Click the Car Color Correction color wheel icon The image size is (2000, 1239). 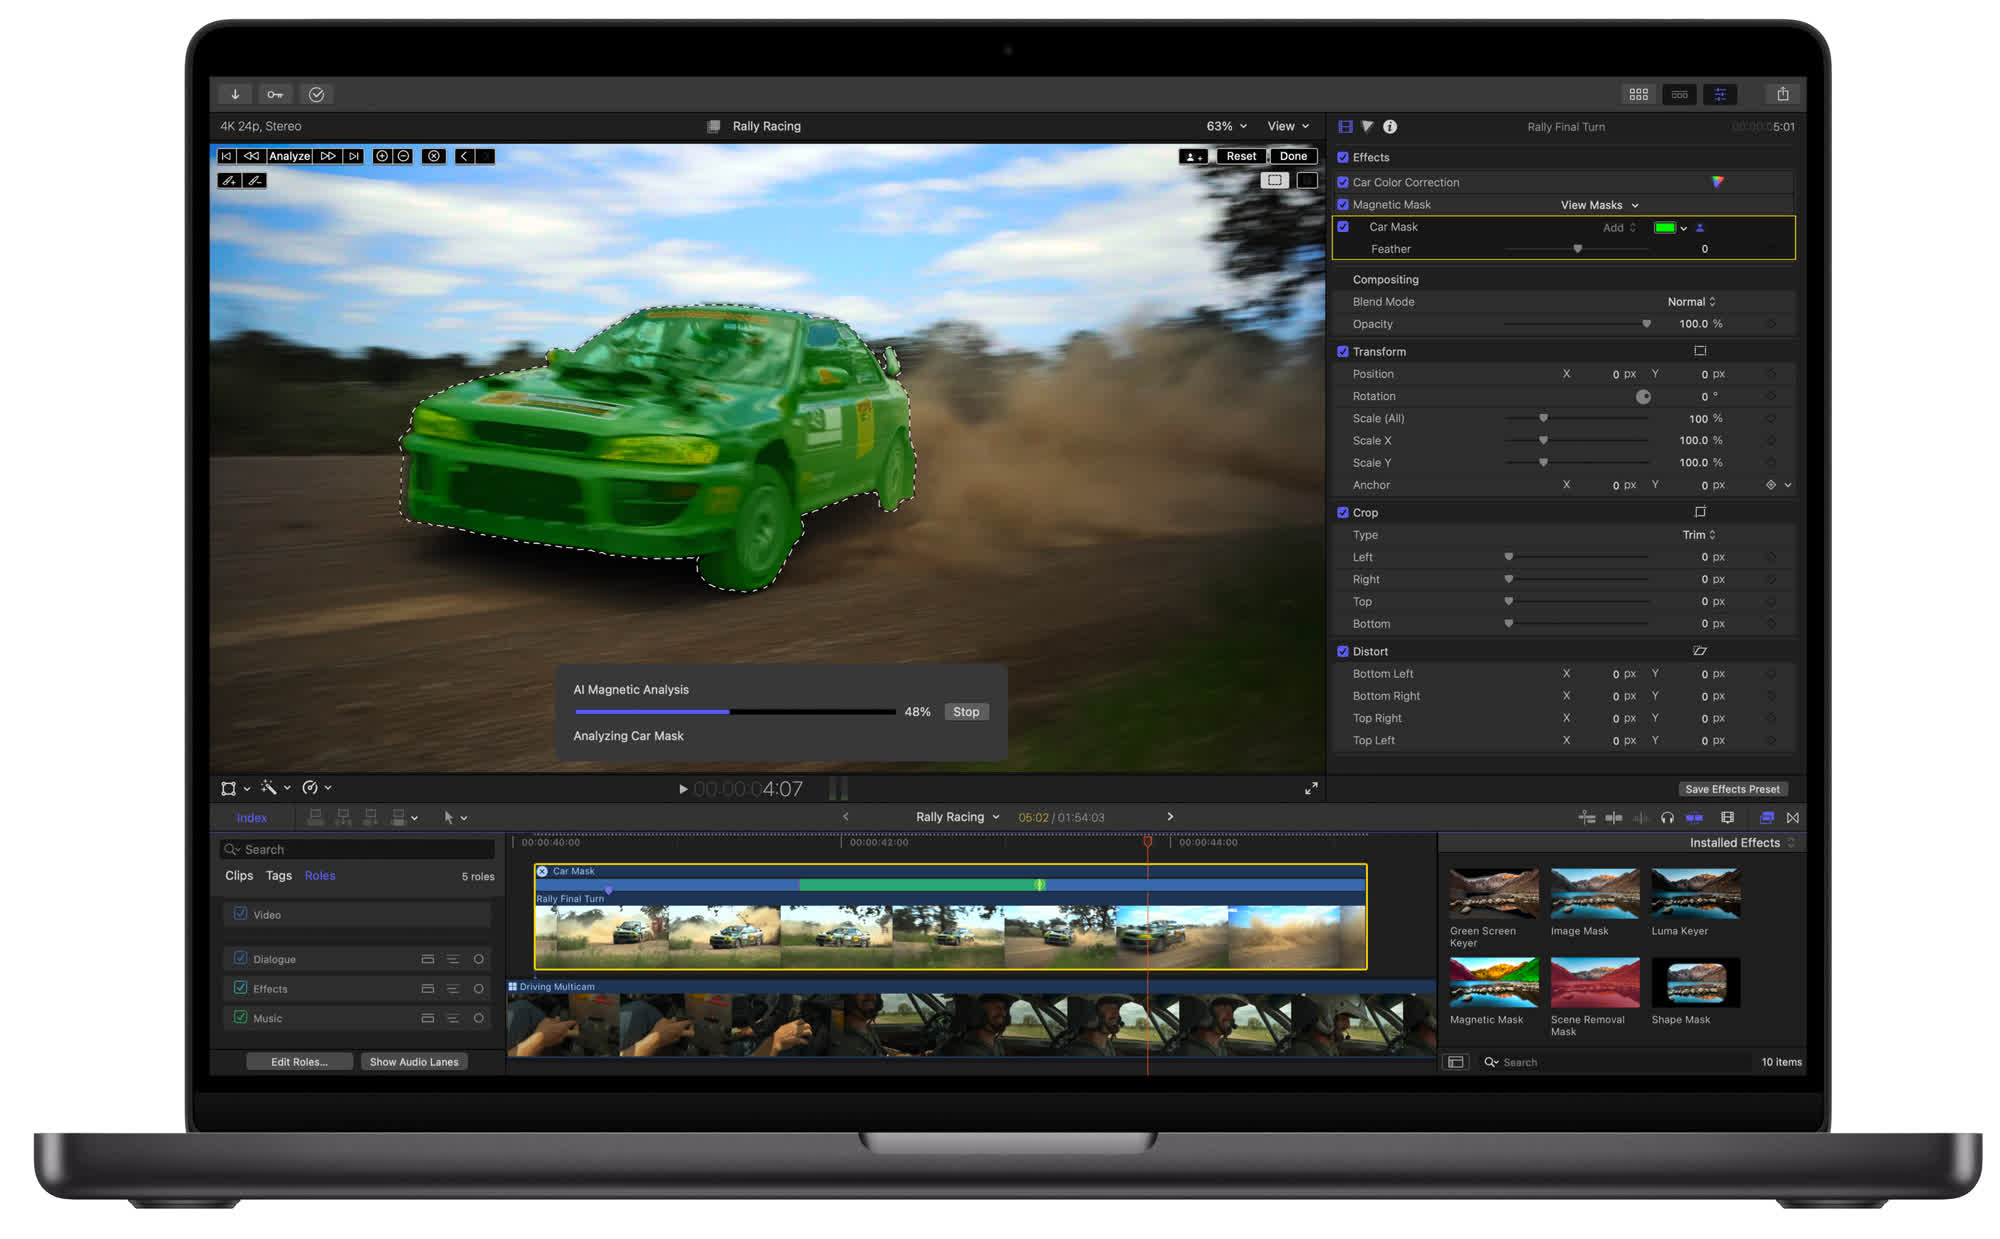[x=1717, y=182]
